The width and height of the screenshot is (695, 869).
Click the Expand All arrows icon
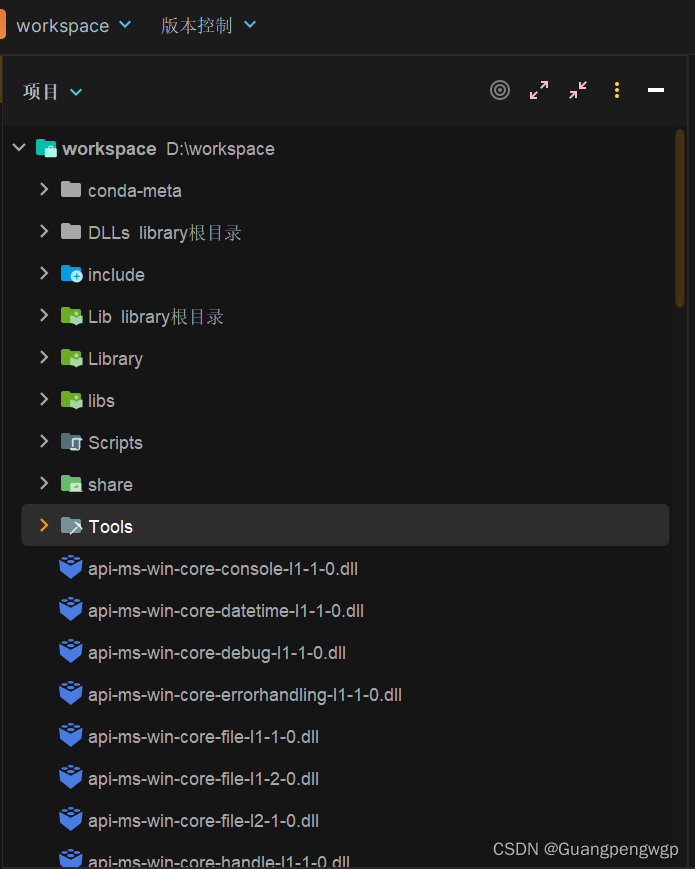click(x=539, y=90)
